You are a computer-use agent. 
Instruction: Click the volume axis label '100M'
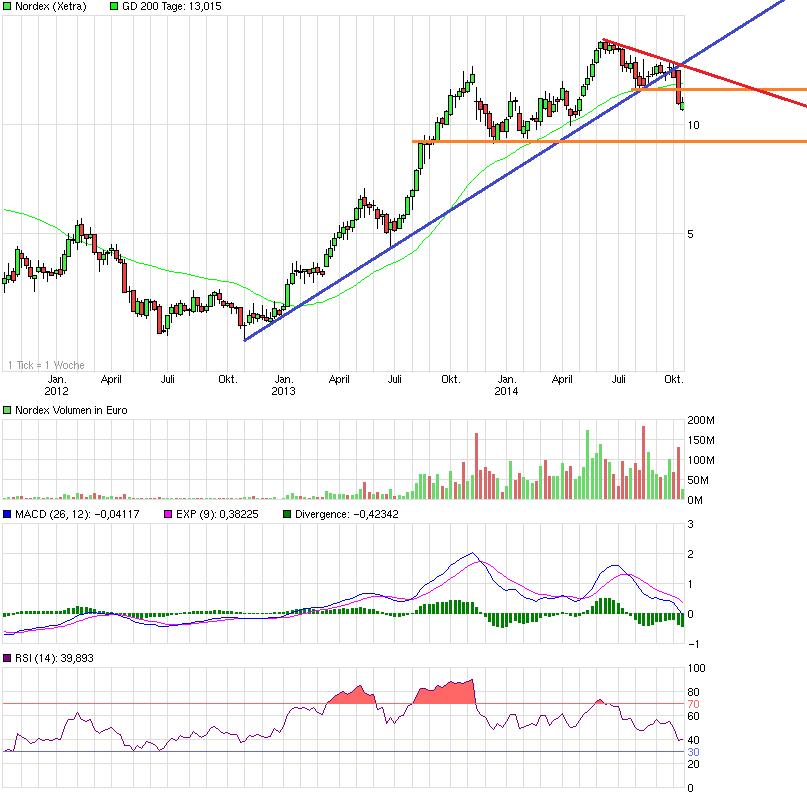pyautogui.click(x=701, y=461)
